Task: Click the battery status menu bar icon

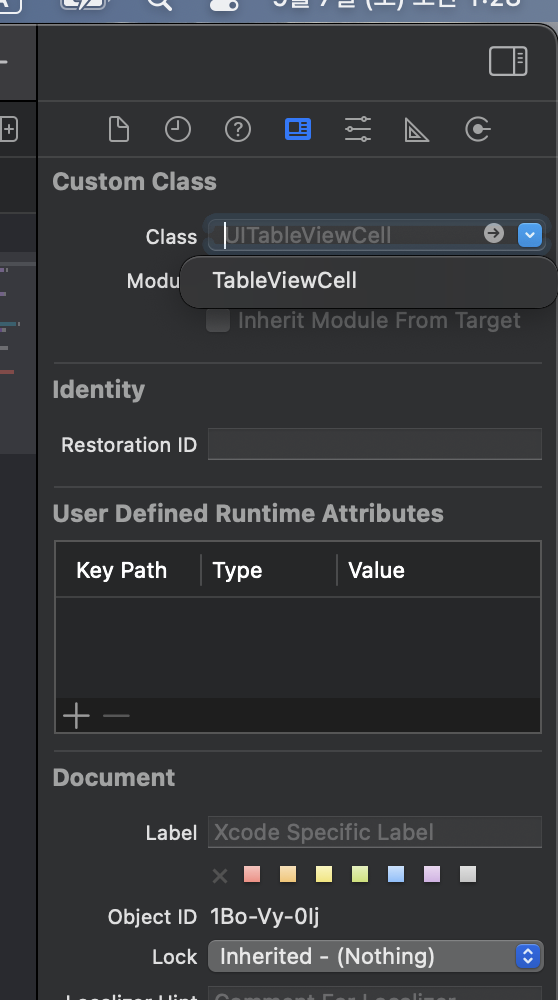Action: [84, 4]
